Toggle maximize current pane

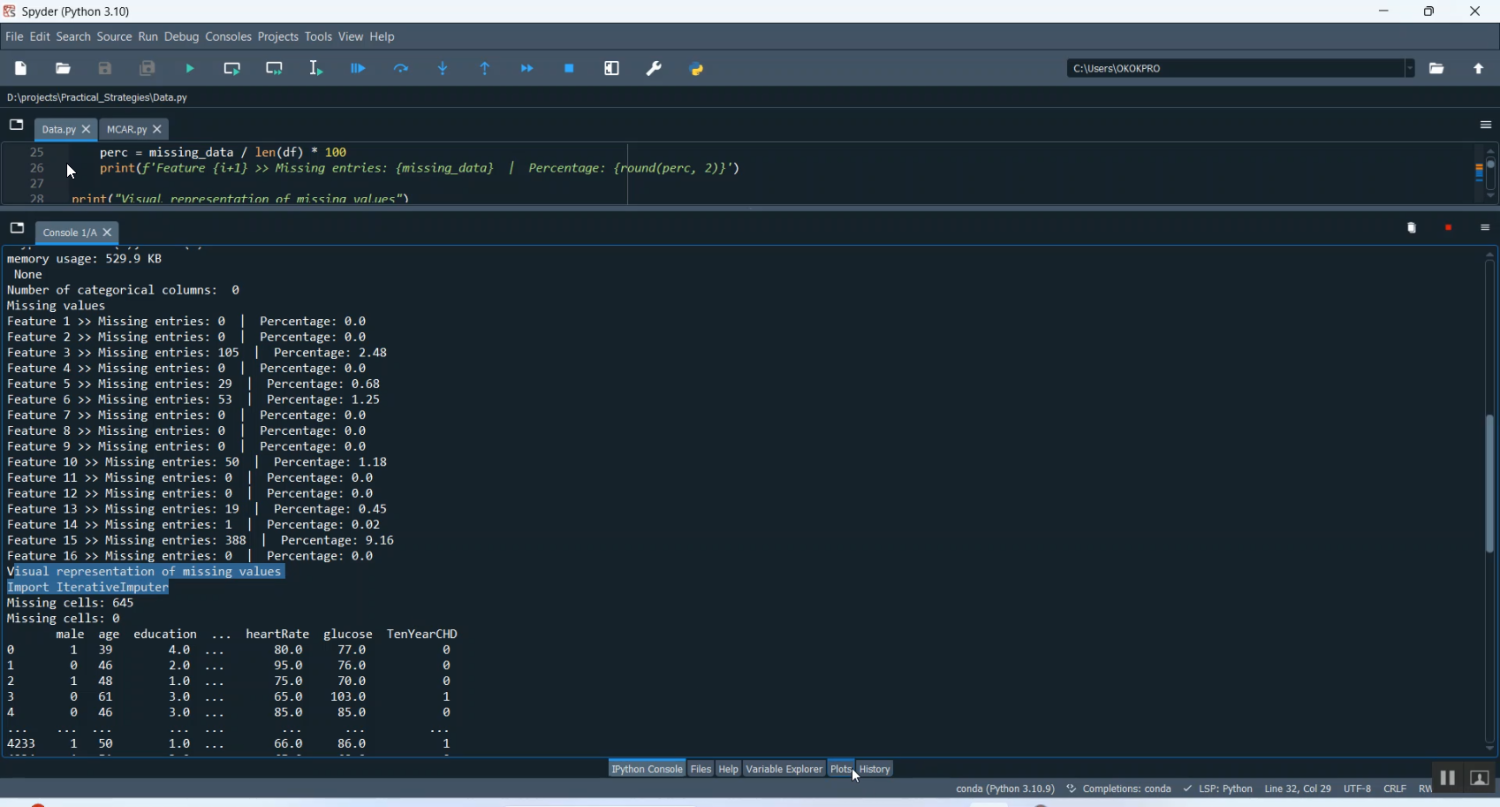tap(612, 69)
